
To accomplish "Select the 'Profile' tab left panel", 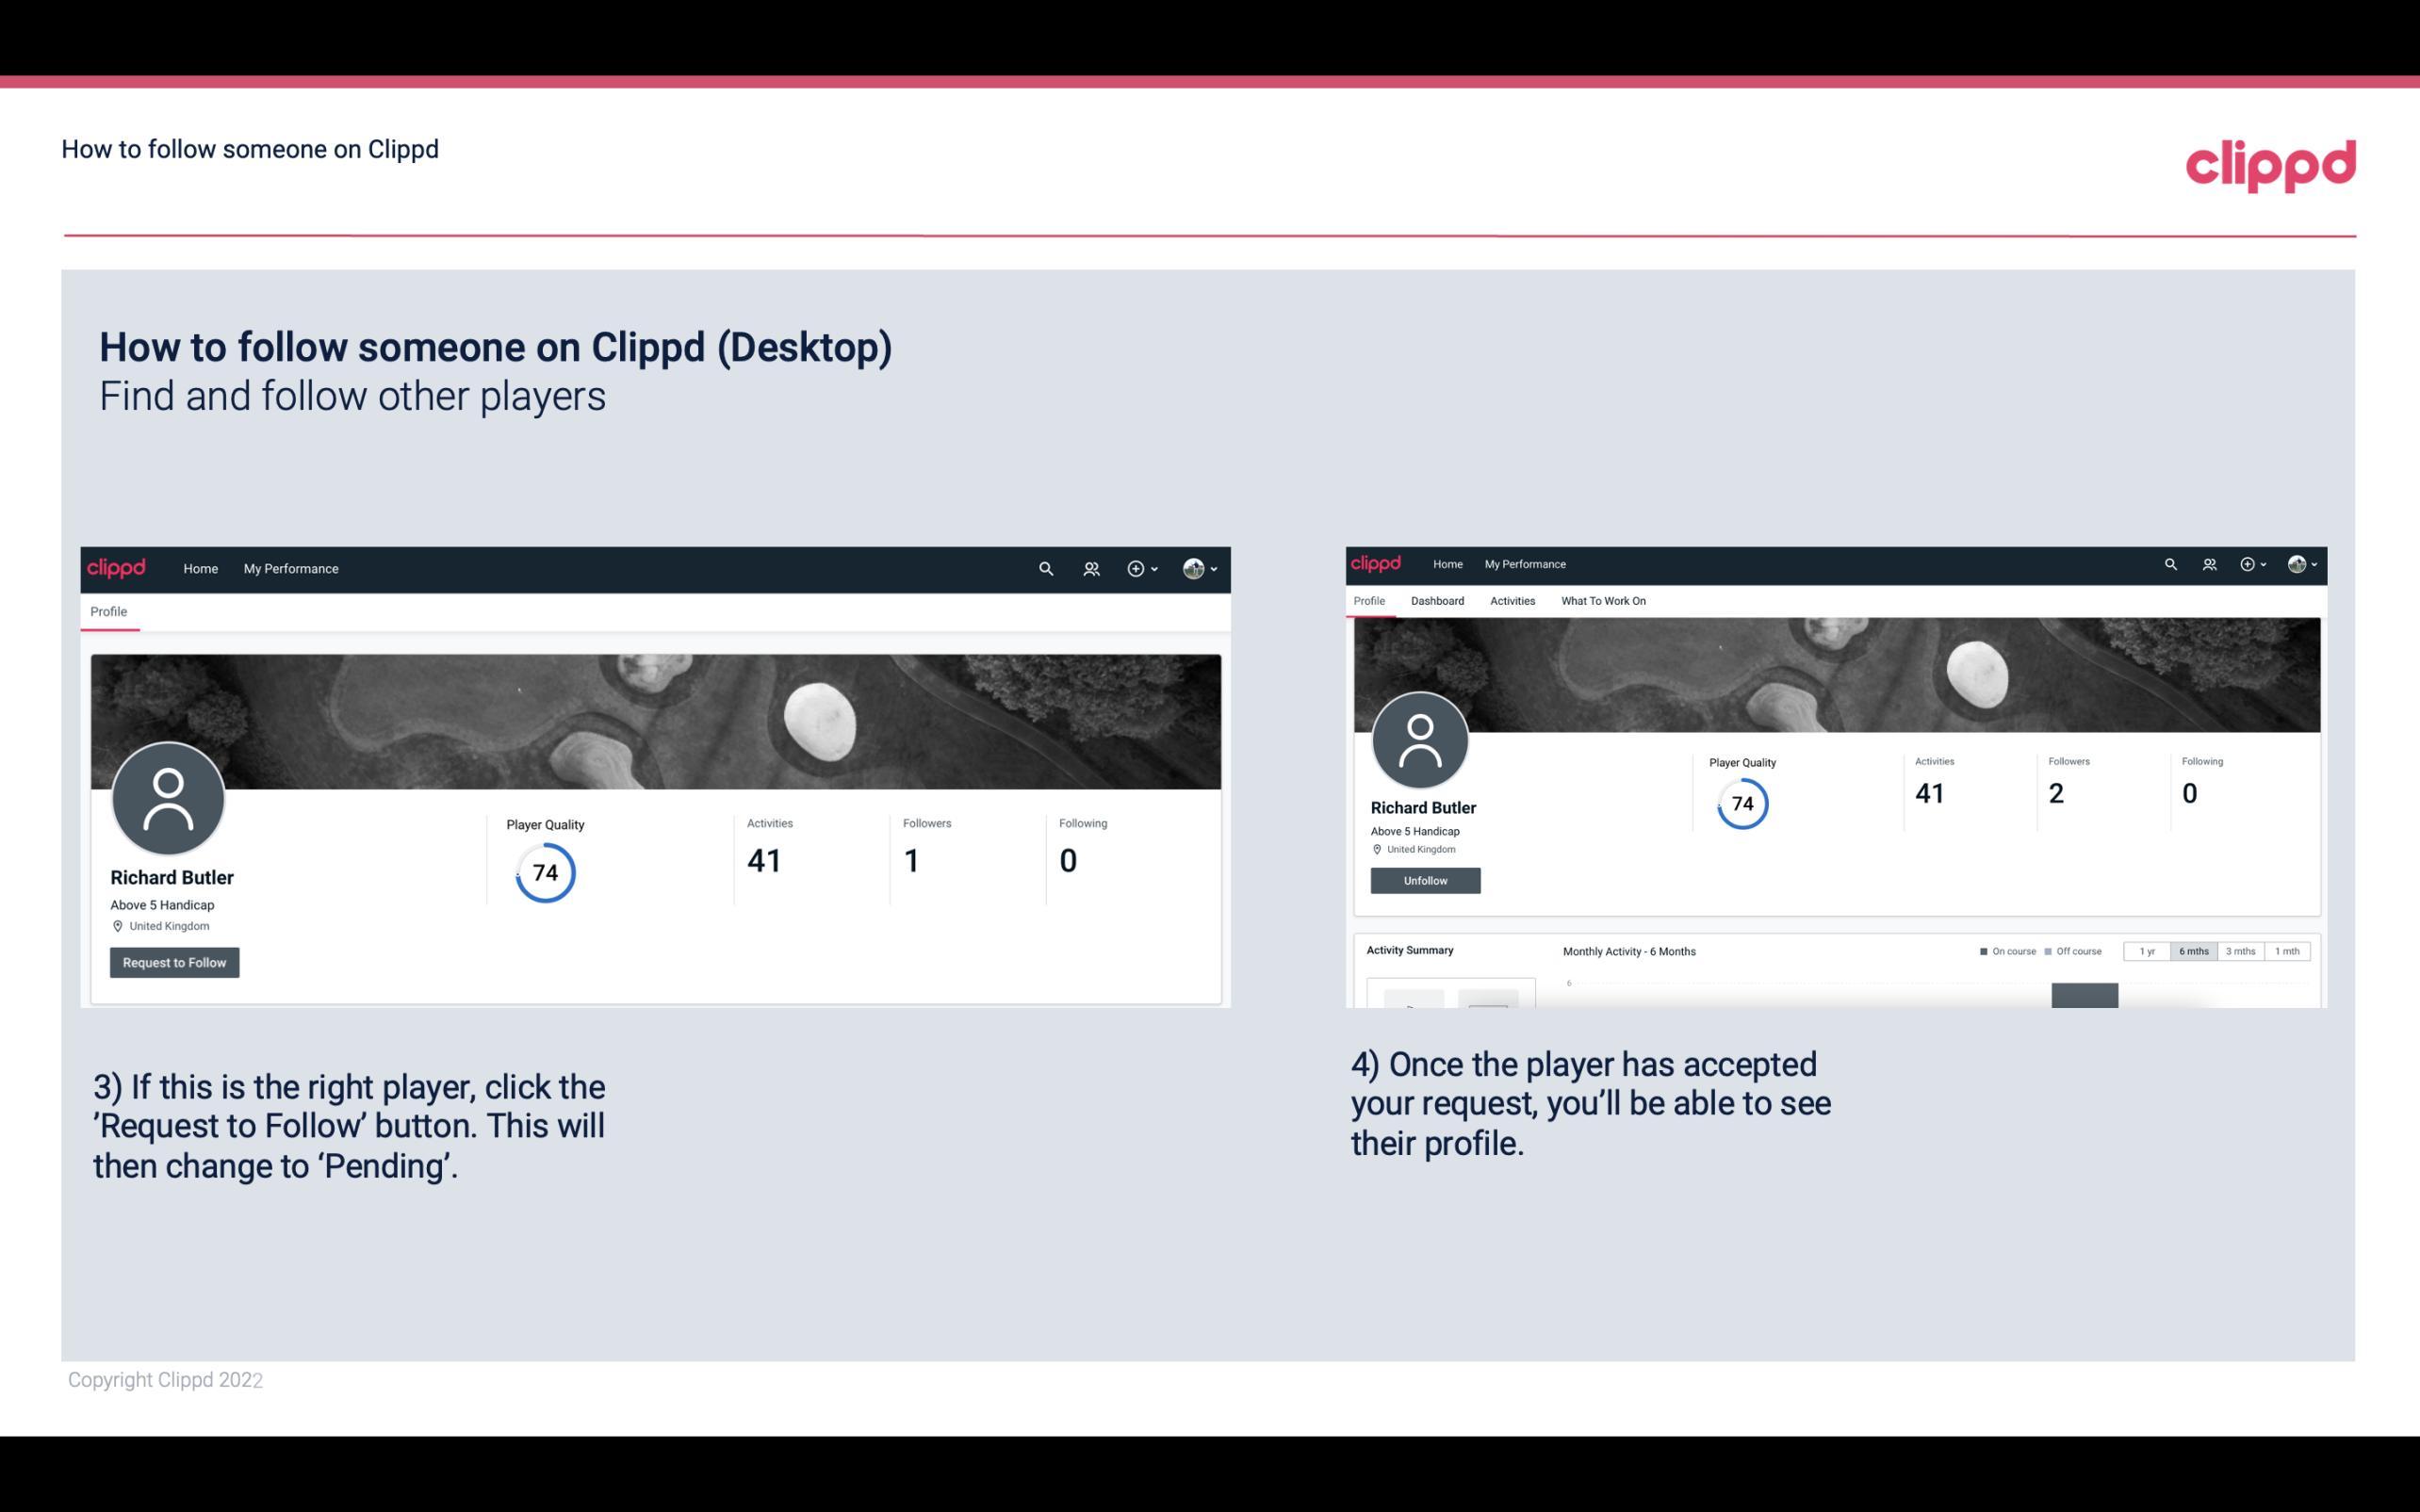I will [x=108, y=610].
